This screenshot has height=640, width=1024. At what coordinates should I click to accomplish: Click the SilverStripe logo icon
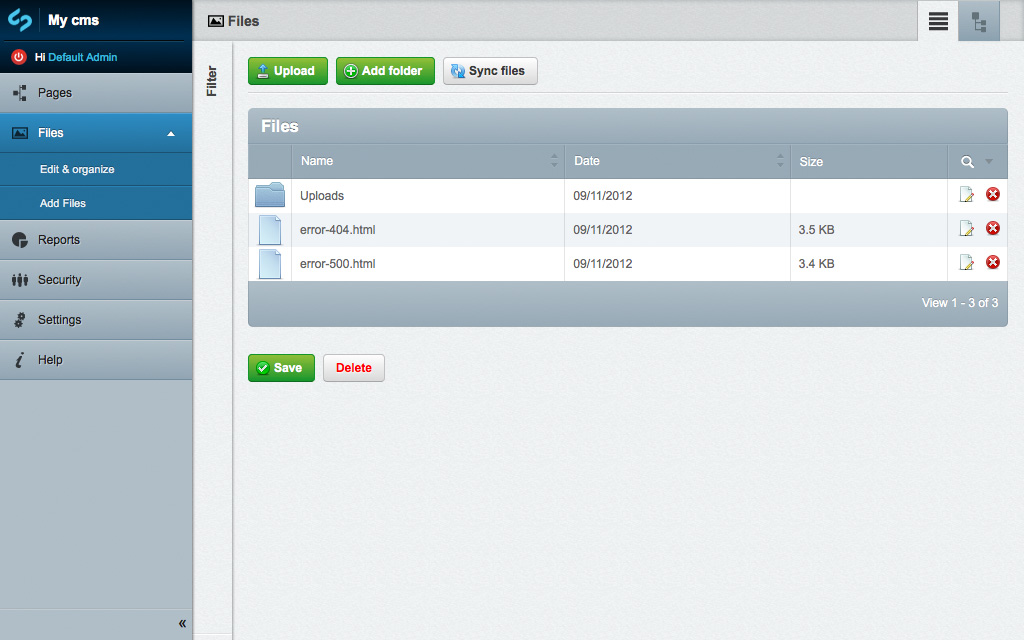coord(20,20)
